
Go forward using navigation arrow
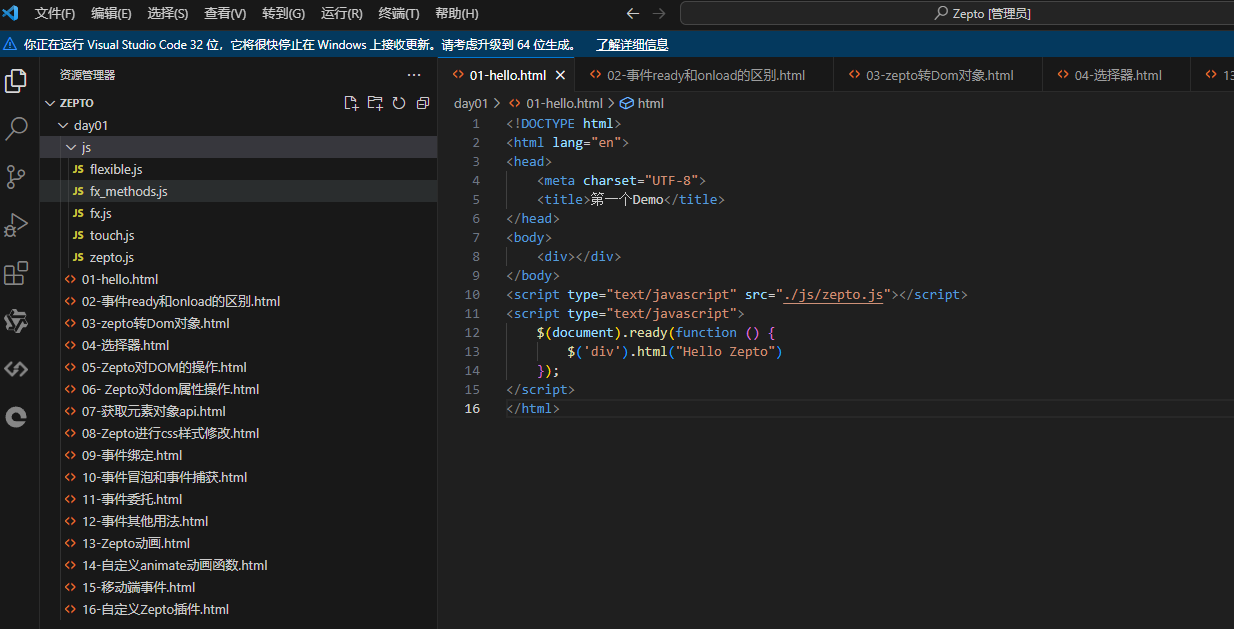tap(659, 13)
